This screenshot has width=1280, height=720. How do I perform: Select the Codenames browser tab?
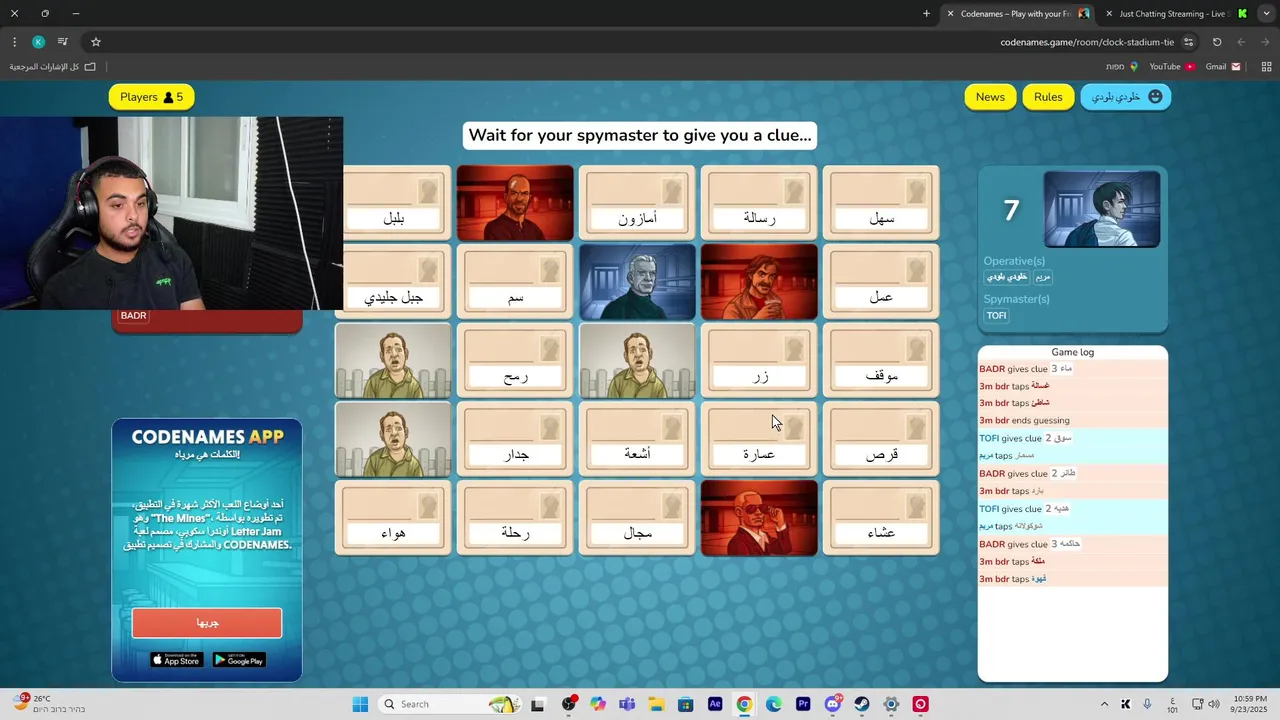(1015, 14)
